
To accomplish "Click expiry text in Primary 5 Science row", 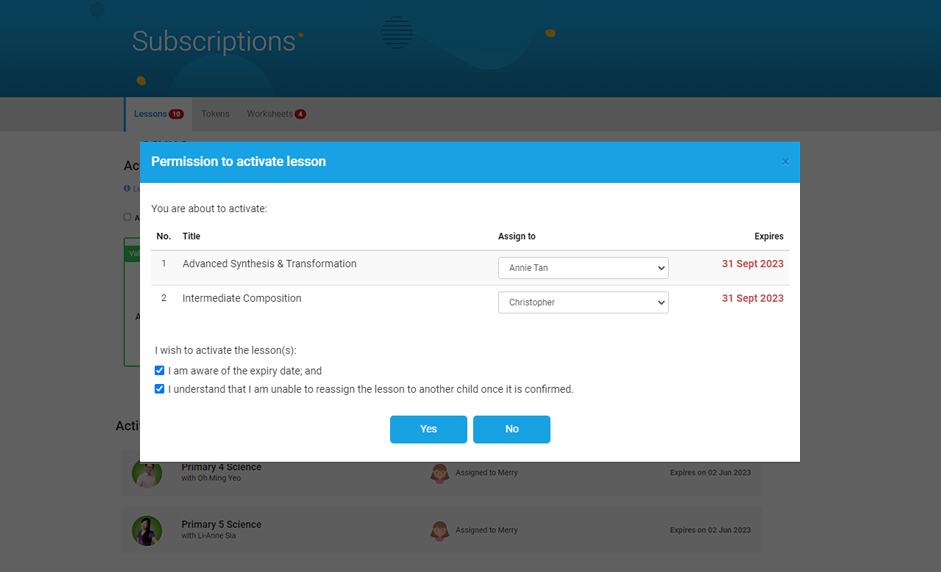I will (x=711, y=531).
